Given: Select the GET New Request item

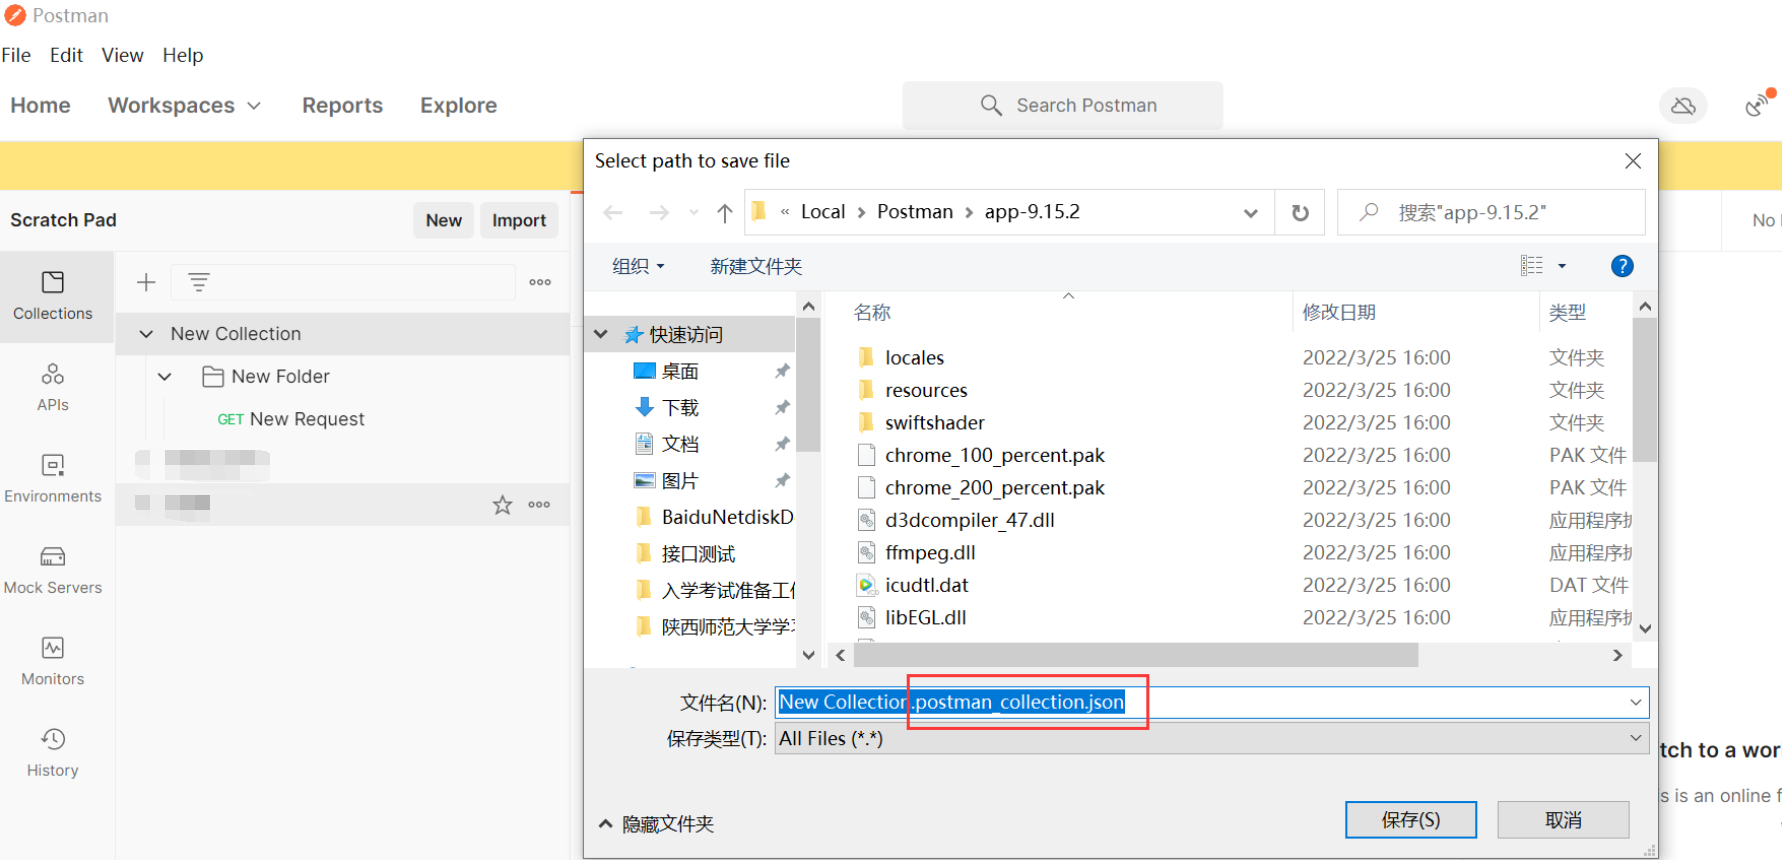Looking at the screenshot, I should pos(291,419).
